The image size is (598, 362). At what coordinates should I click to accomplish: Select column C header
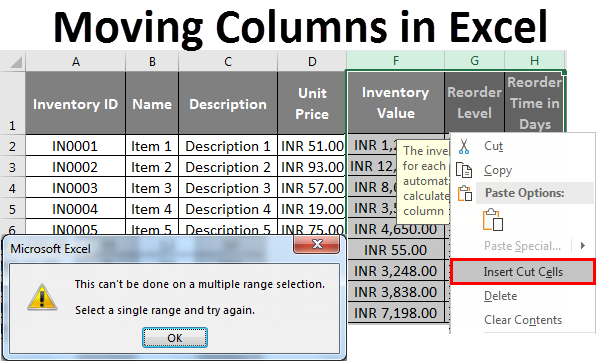coord(228,61)
